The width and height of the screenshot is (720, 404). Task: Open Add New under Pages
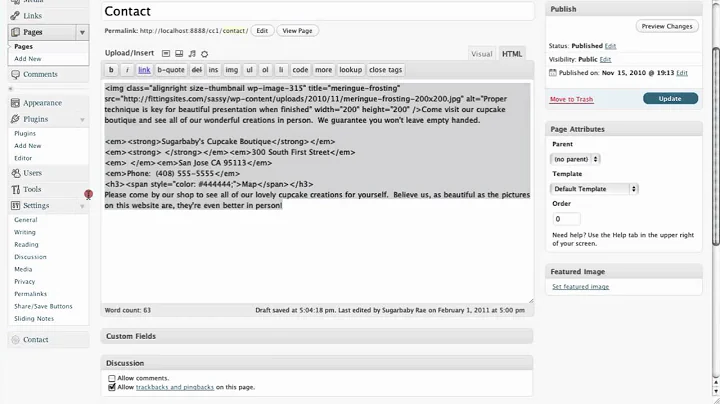click(x=28, y=59)
